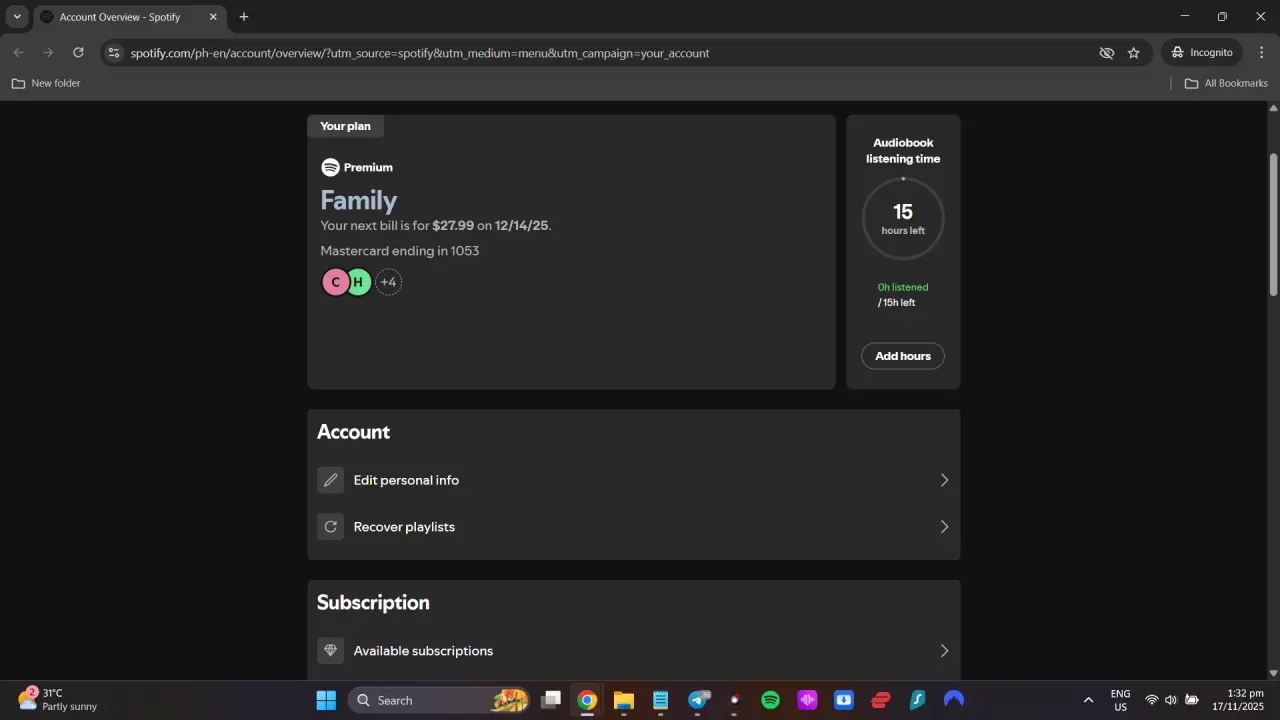Image resolution: width=1280 pixels, height=720 pixels.
Task: Click the ENG US language indicator
Action: 1121,700
